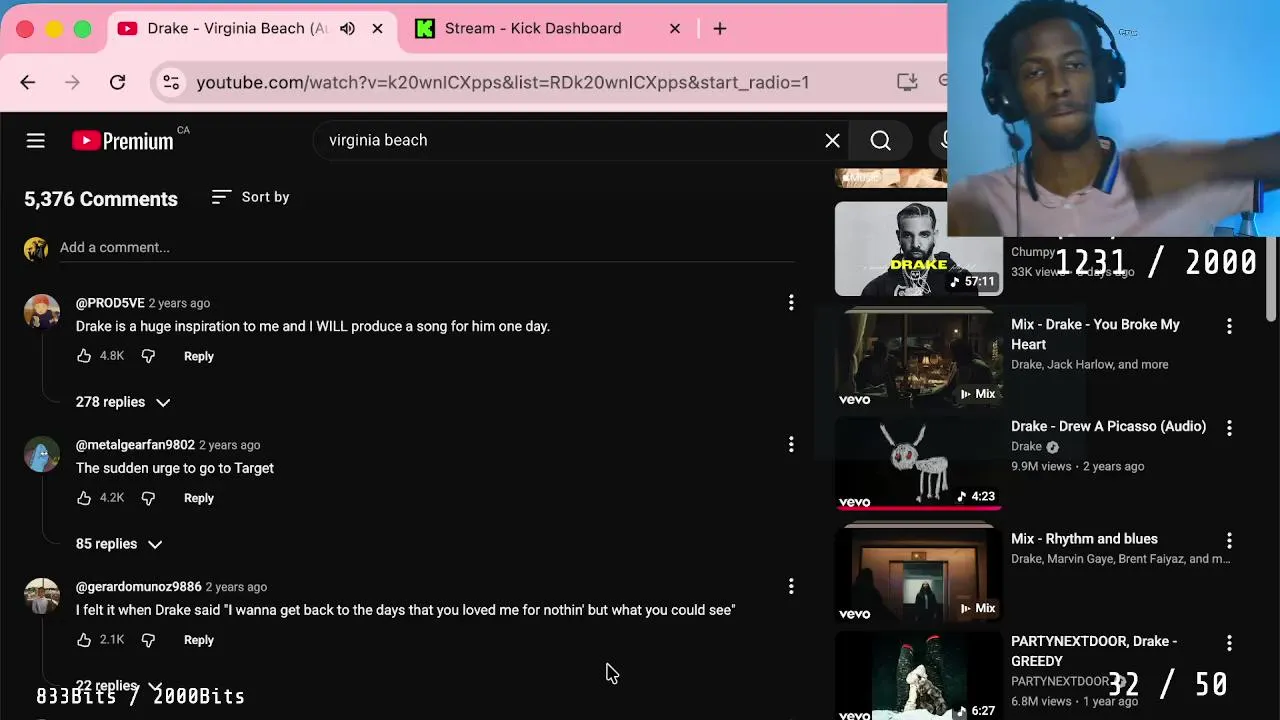Open the Sort by comments dropdown
This screenshot has height=720, width=1280.
pyautogui.click(x=250, y=197)
